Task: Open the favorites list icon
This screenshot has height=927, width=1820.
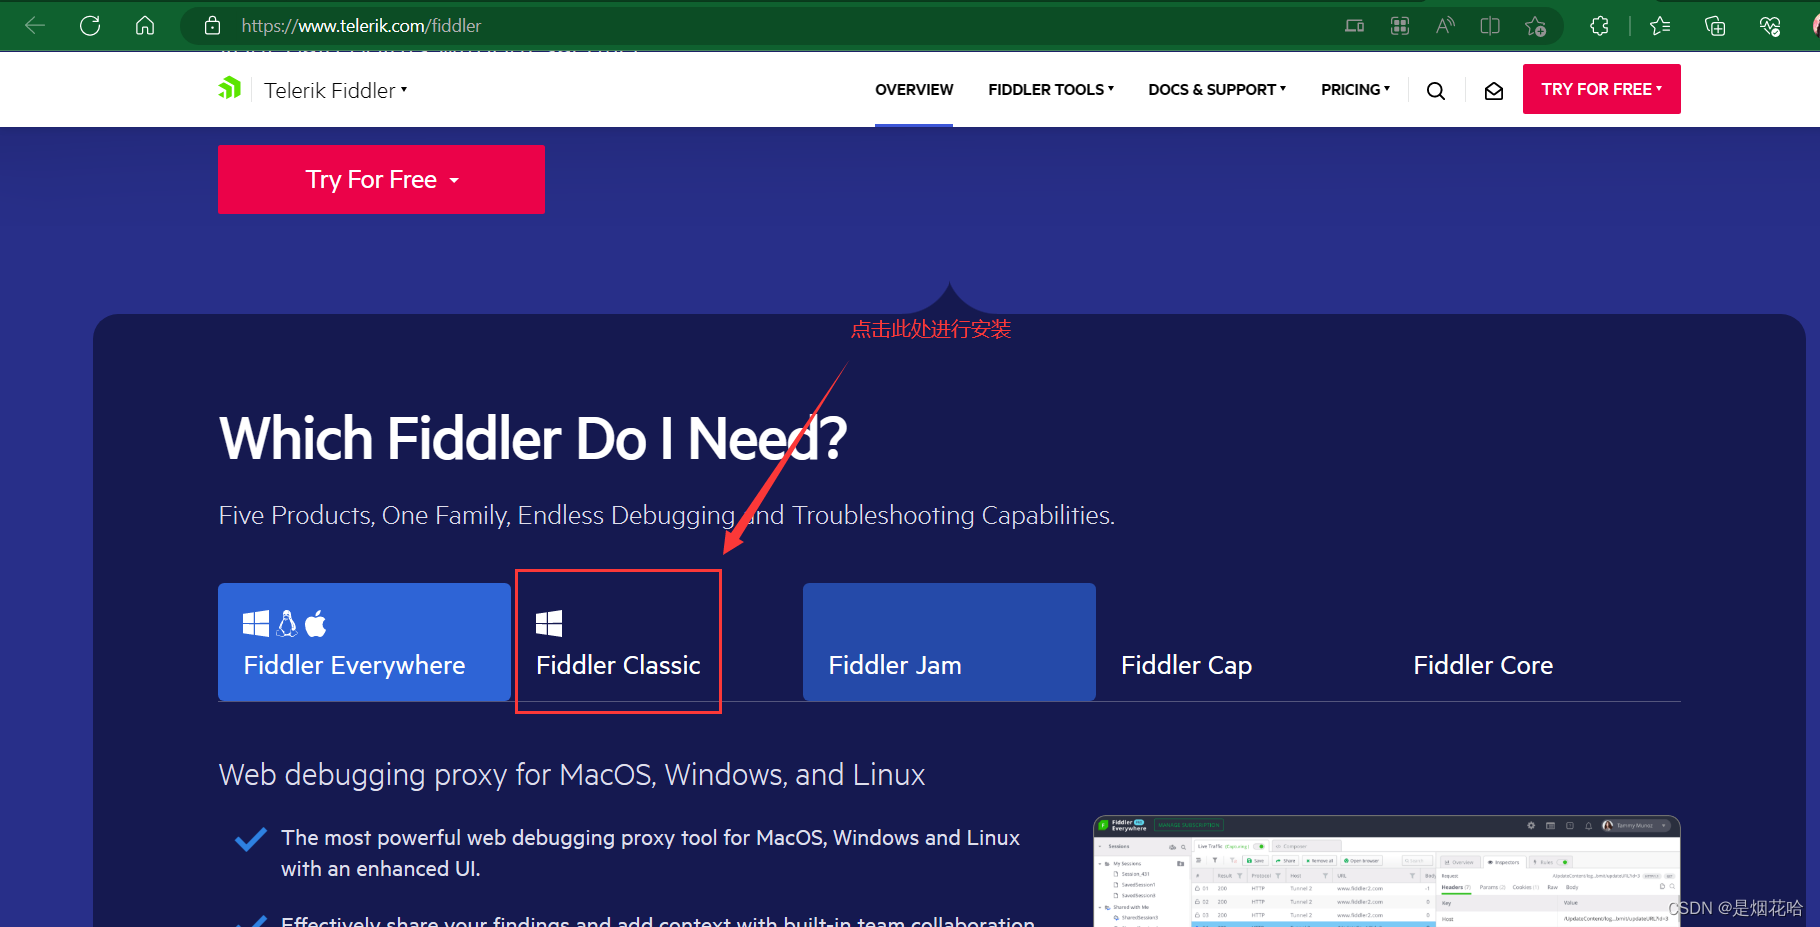Action: 1660,26
